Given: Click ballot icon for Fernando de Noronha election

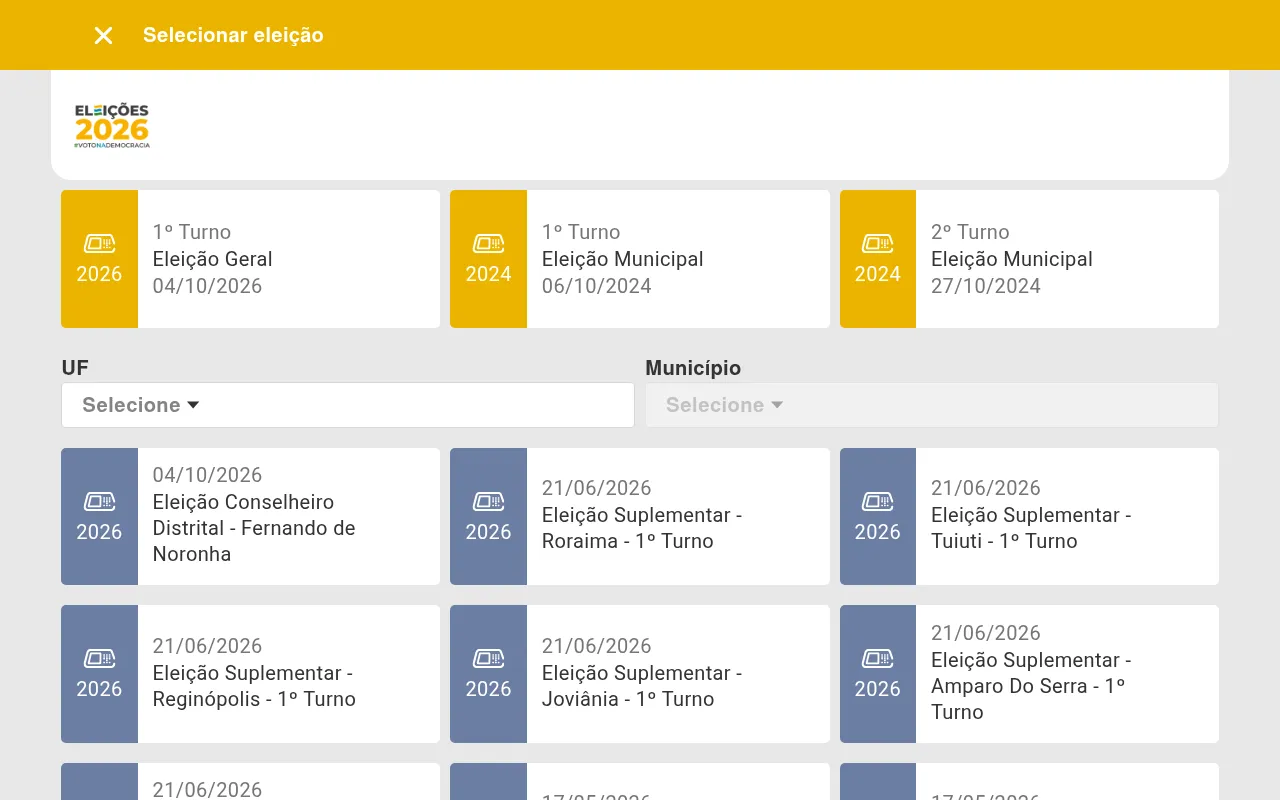Looking at the screenshot, I should (x=99, y=501).
